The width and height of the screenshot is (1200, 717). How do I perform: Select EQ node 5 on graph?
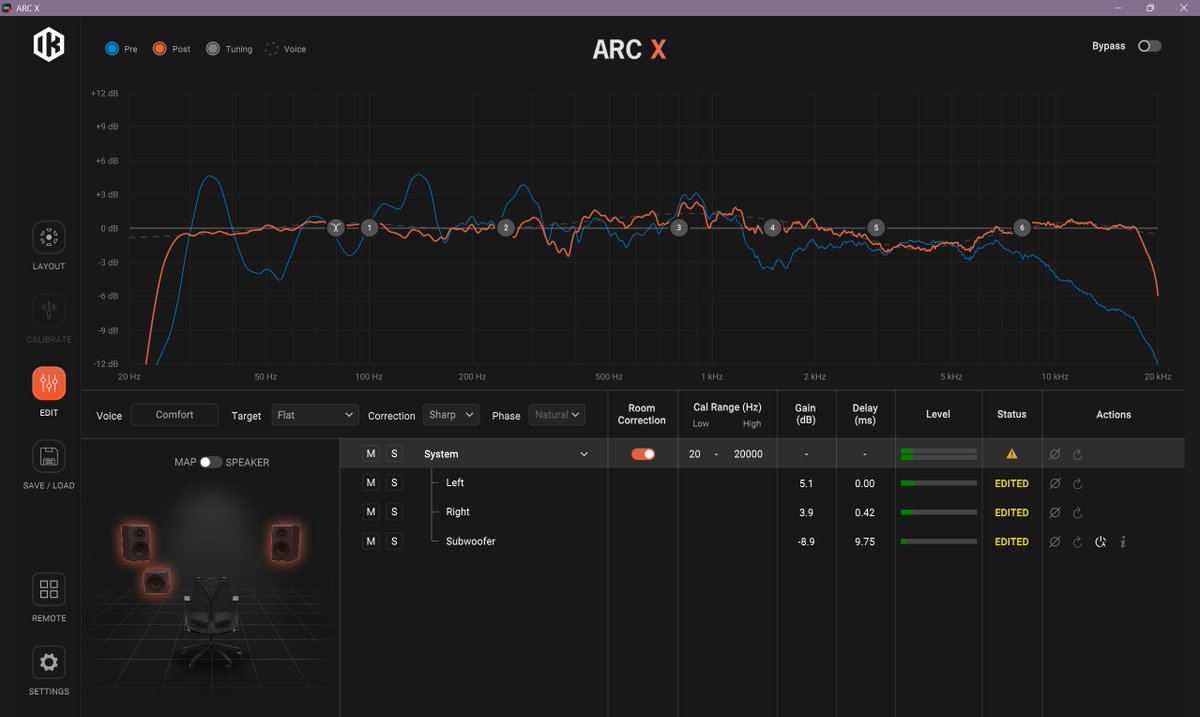click(876, 228)
